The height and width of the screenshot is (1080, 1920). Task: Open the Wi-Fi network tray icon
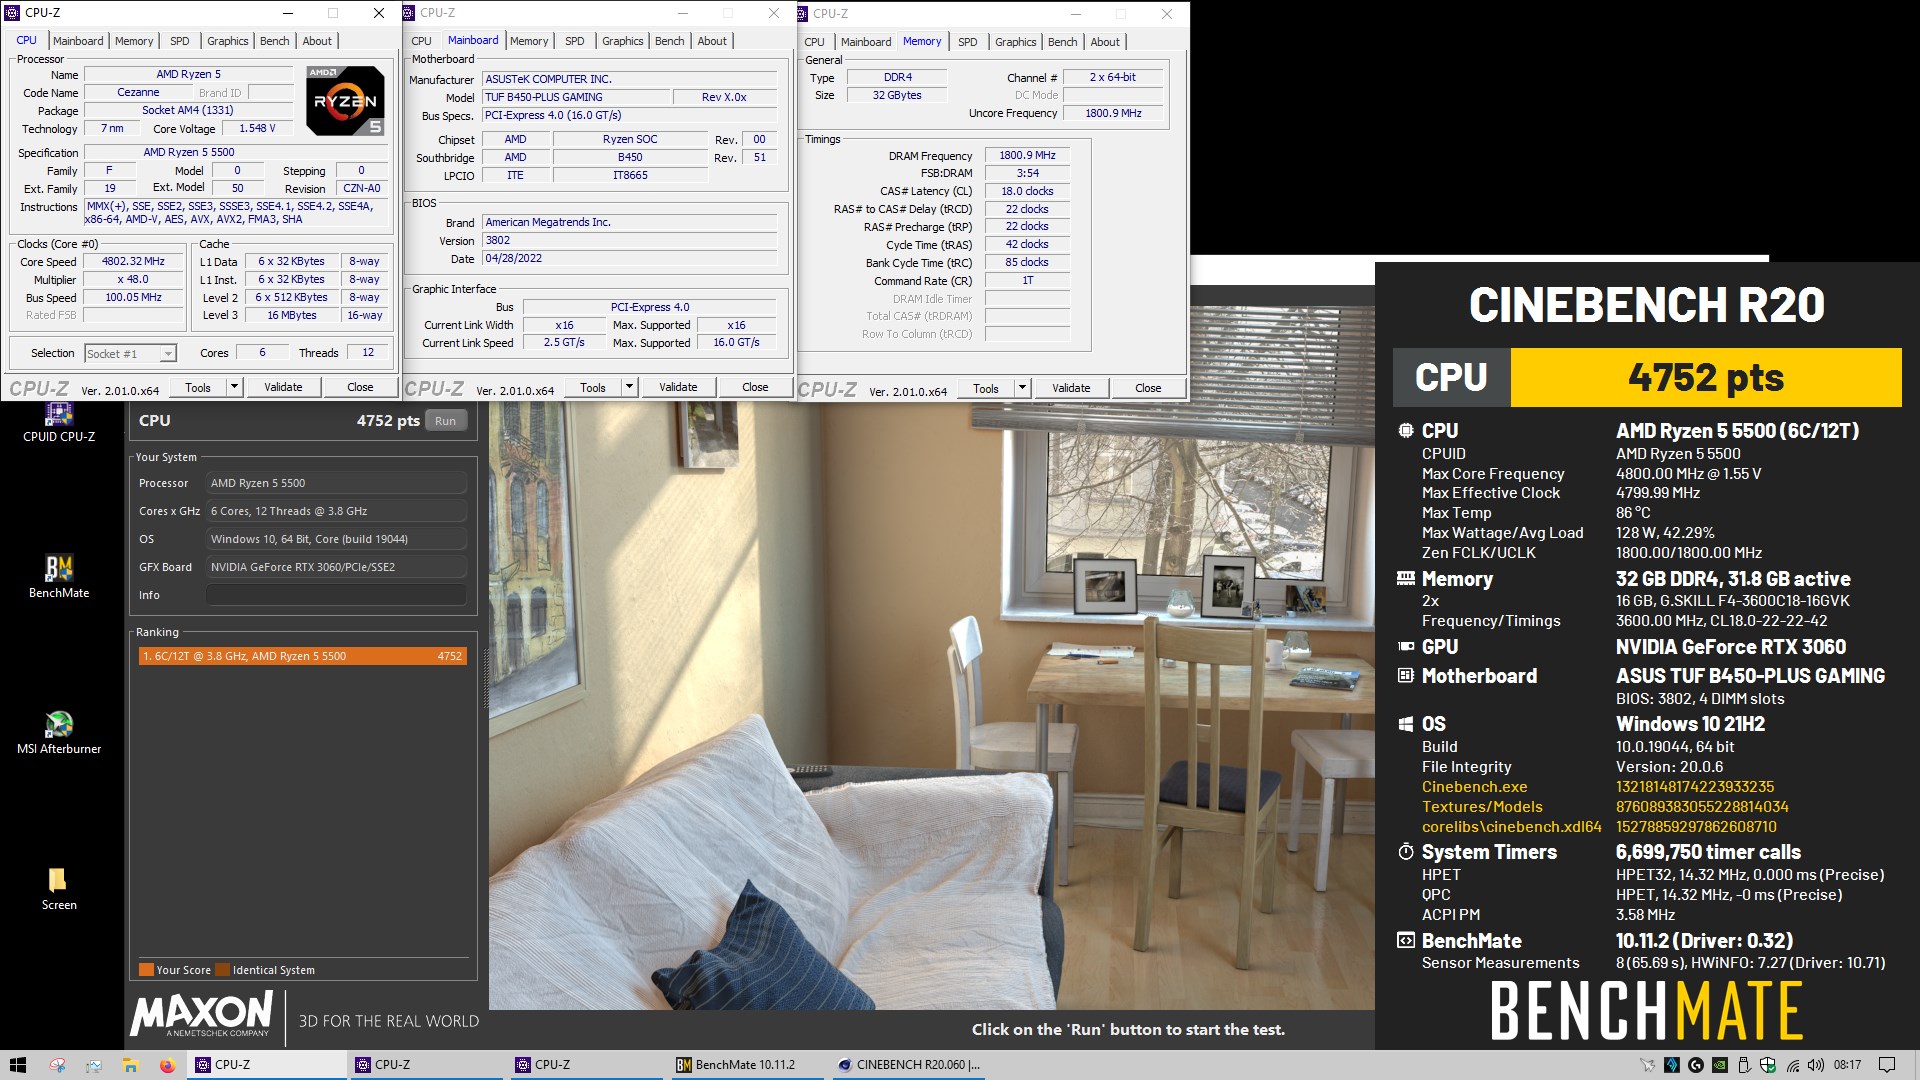tap(1792, 1065)
